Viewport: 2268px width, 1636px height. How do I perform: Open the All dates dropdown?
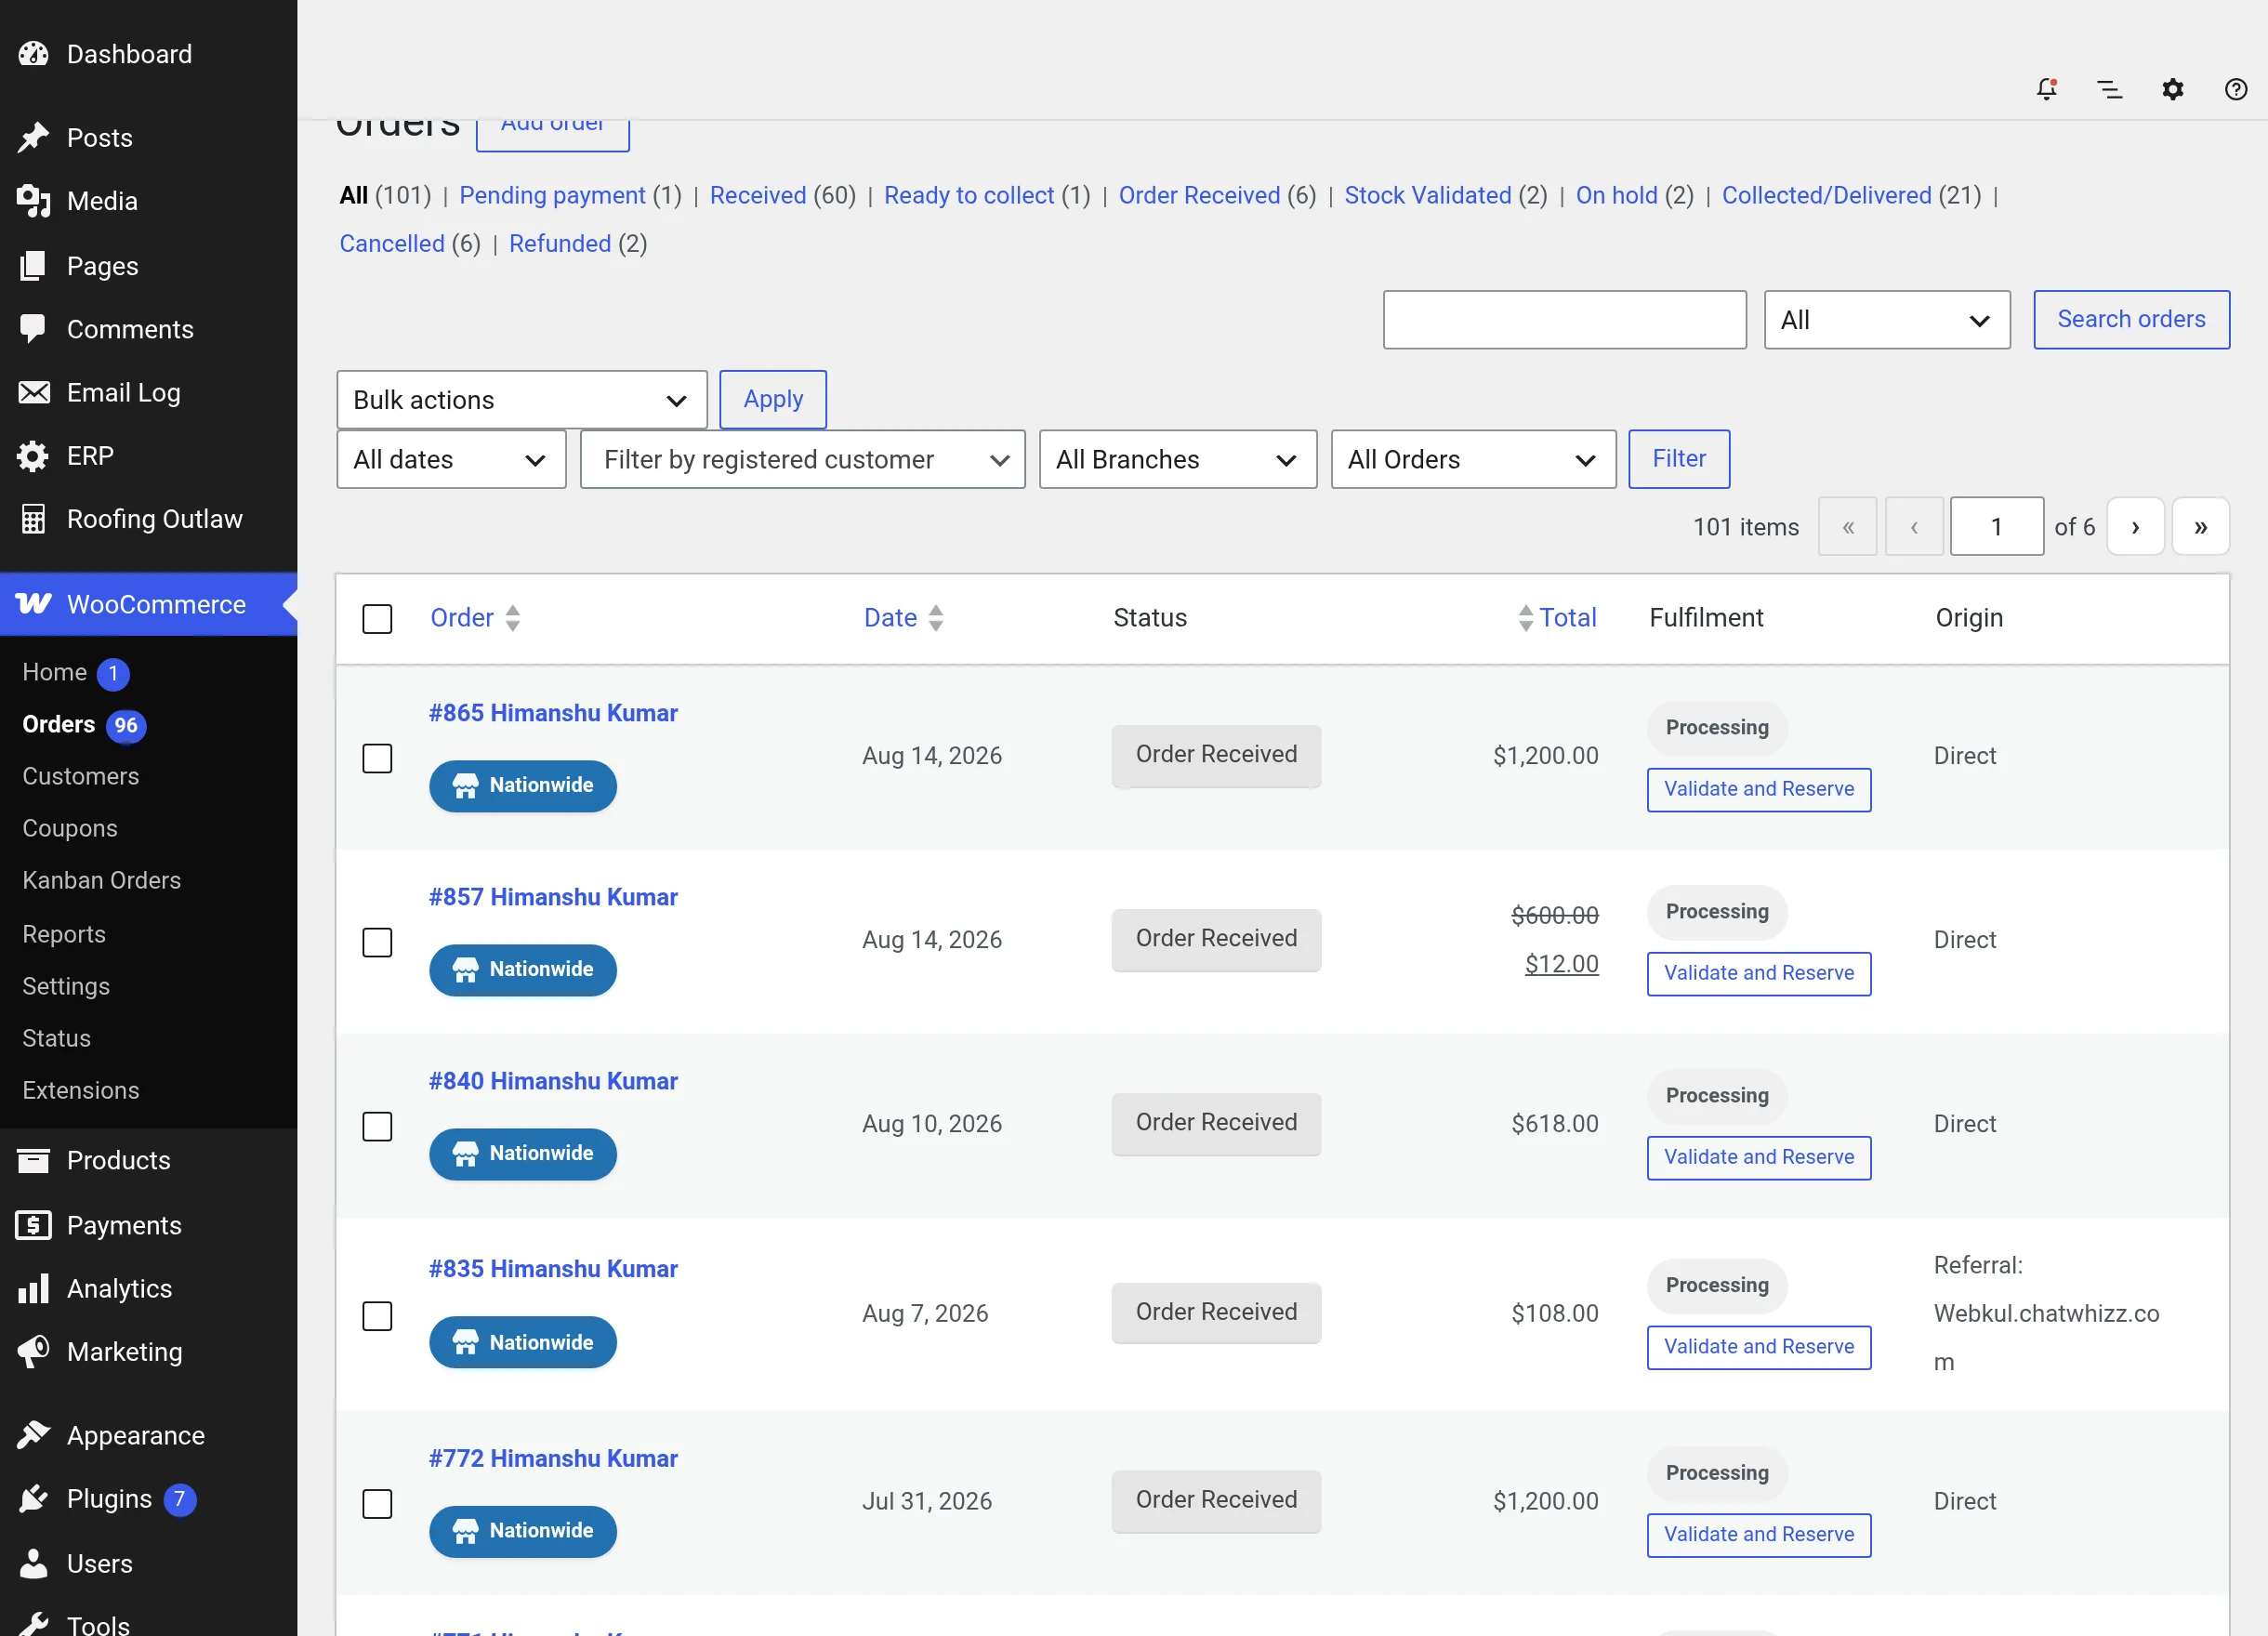(x=451, y=459)
